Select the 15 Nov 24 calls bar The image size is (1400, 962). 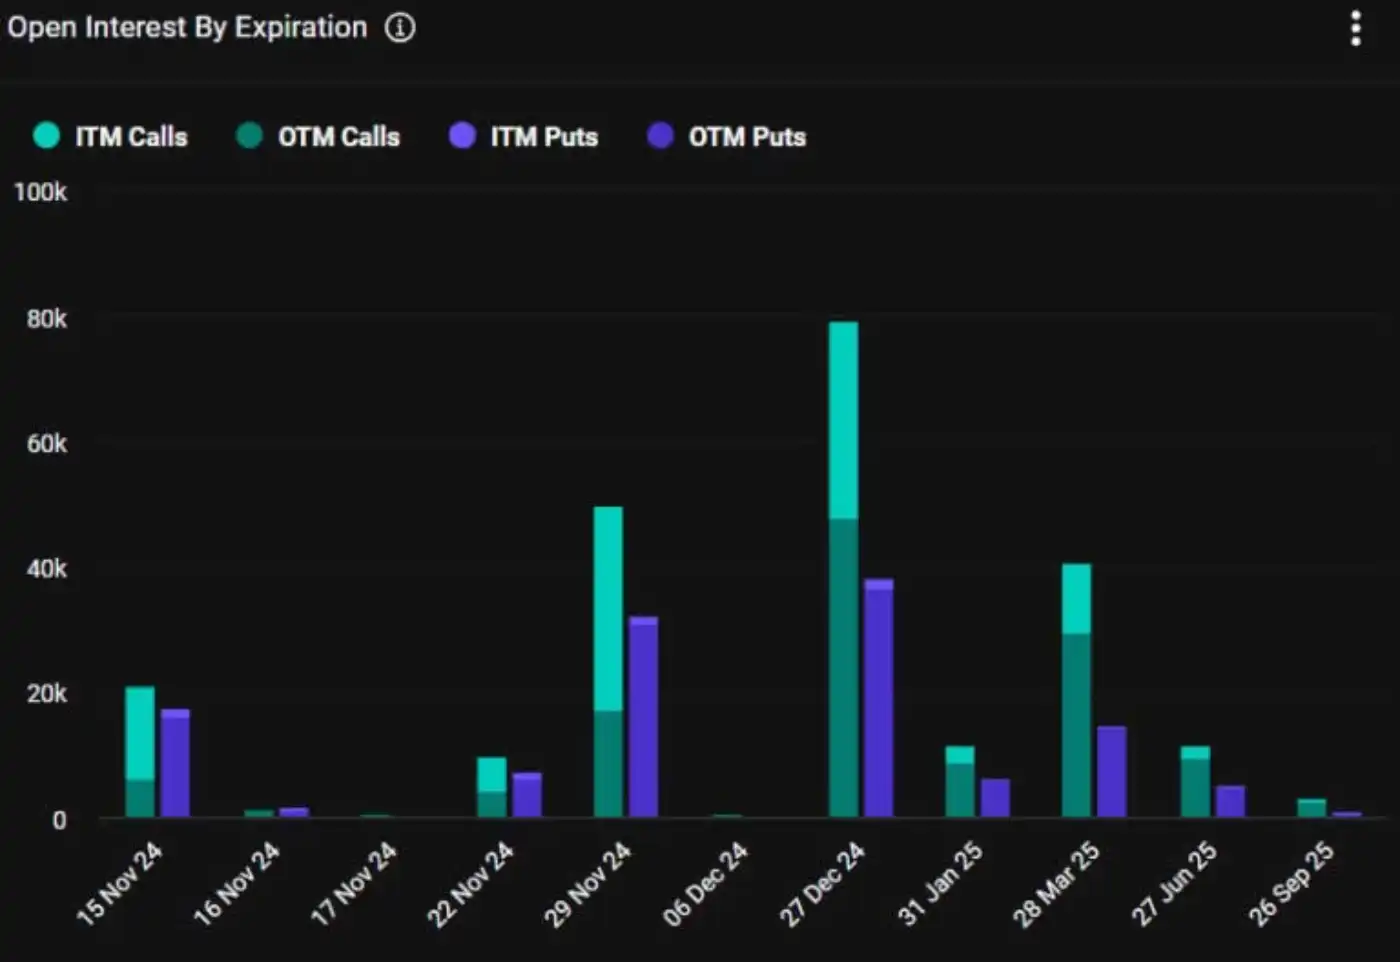click(x=140, y=751)
